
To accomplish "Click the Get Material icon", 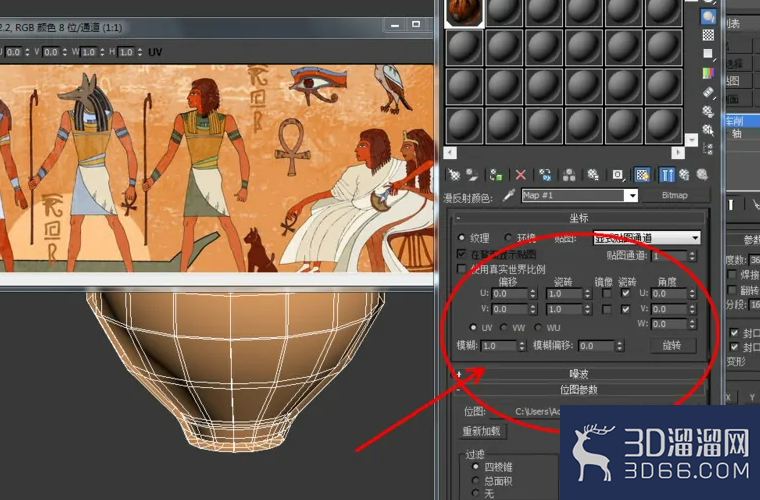I will (454, 174).
